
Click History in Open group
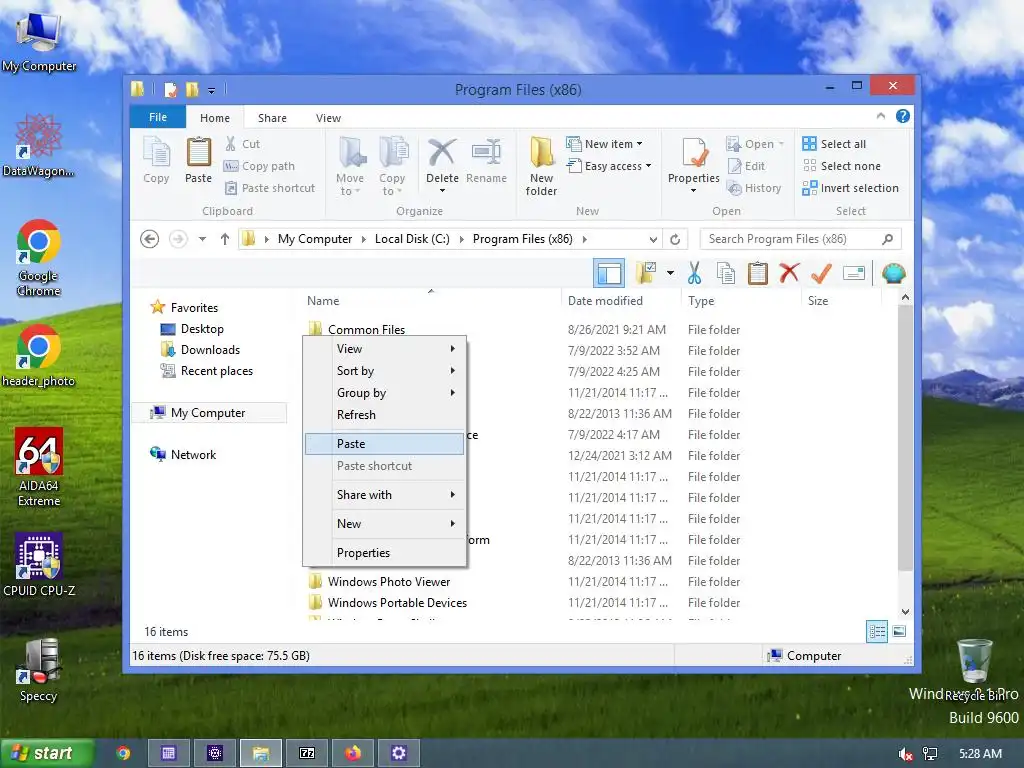coord(754,188)
